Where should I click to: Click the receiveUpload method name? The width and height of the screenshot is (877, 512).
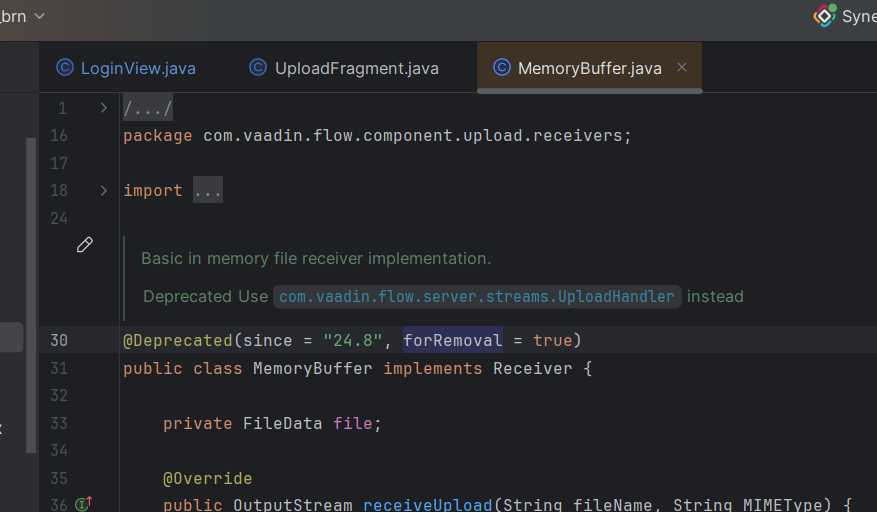[x=427, y=505]
